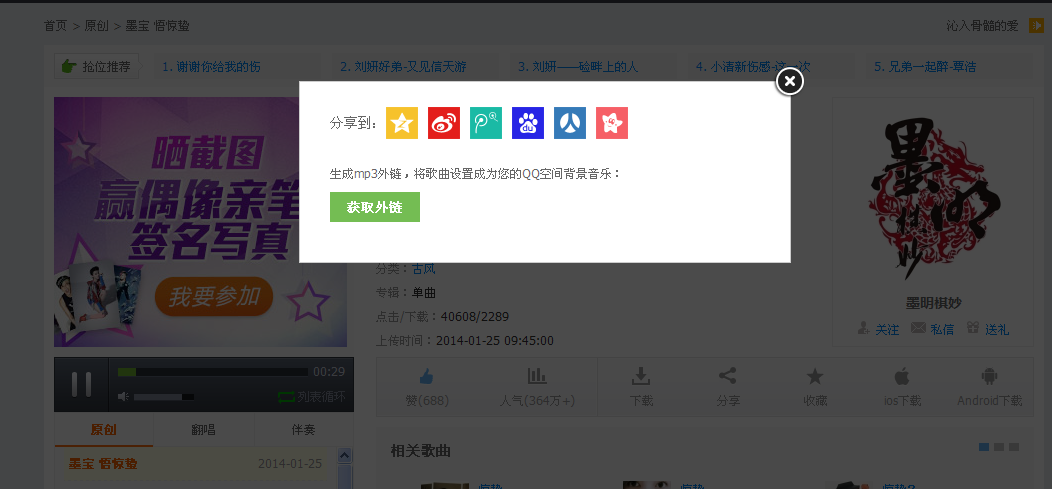Follow the artist via 关注 link

(878, 329)
